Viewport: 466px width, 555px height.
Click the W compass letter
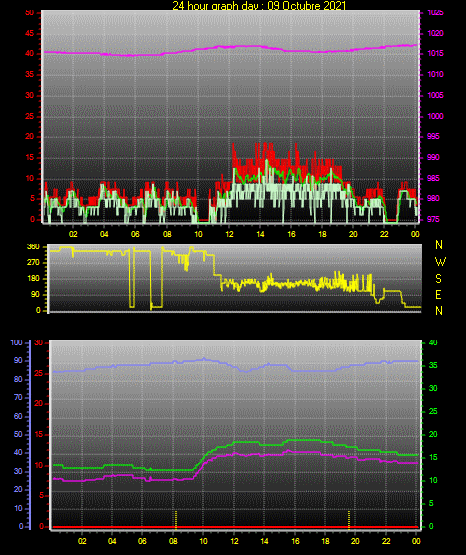(440, 262)
